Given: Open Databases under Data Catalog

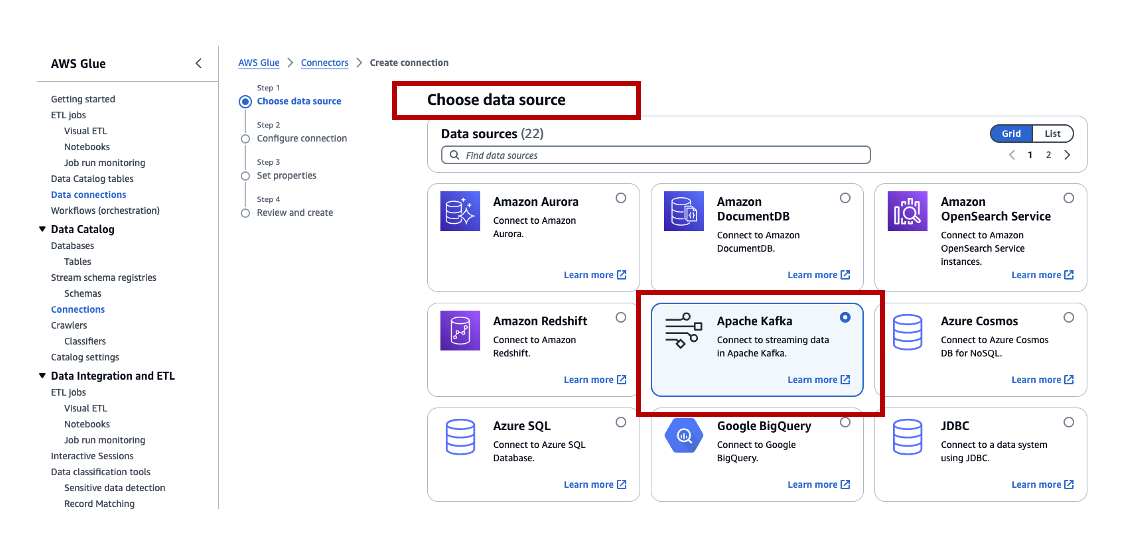Looking at the screenshot, I should point(72,245).
